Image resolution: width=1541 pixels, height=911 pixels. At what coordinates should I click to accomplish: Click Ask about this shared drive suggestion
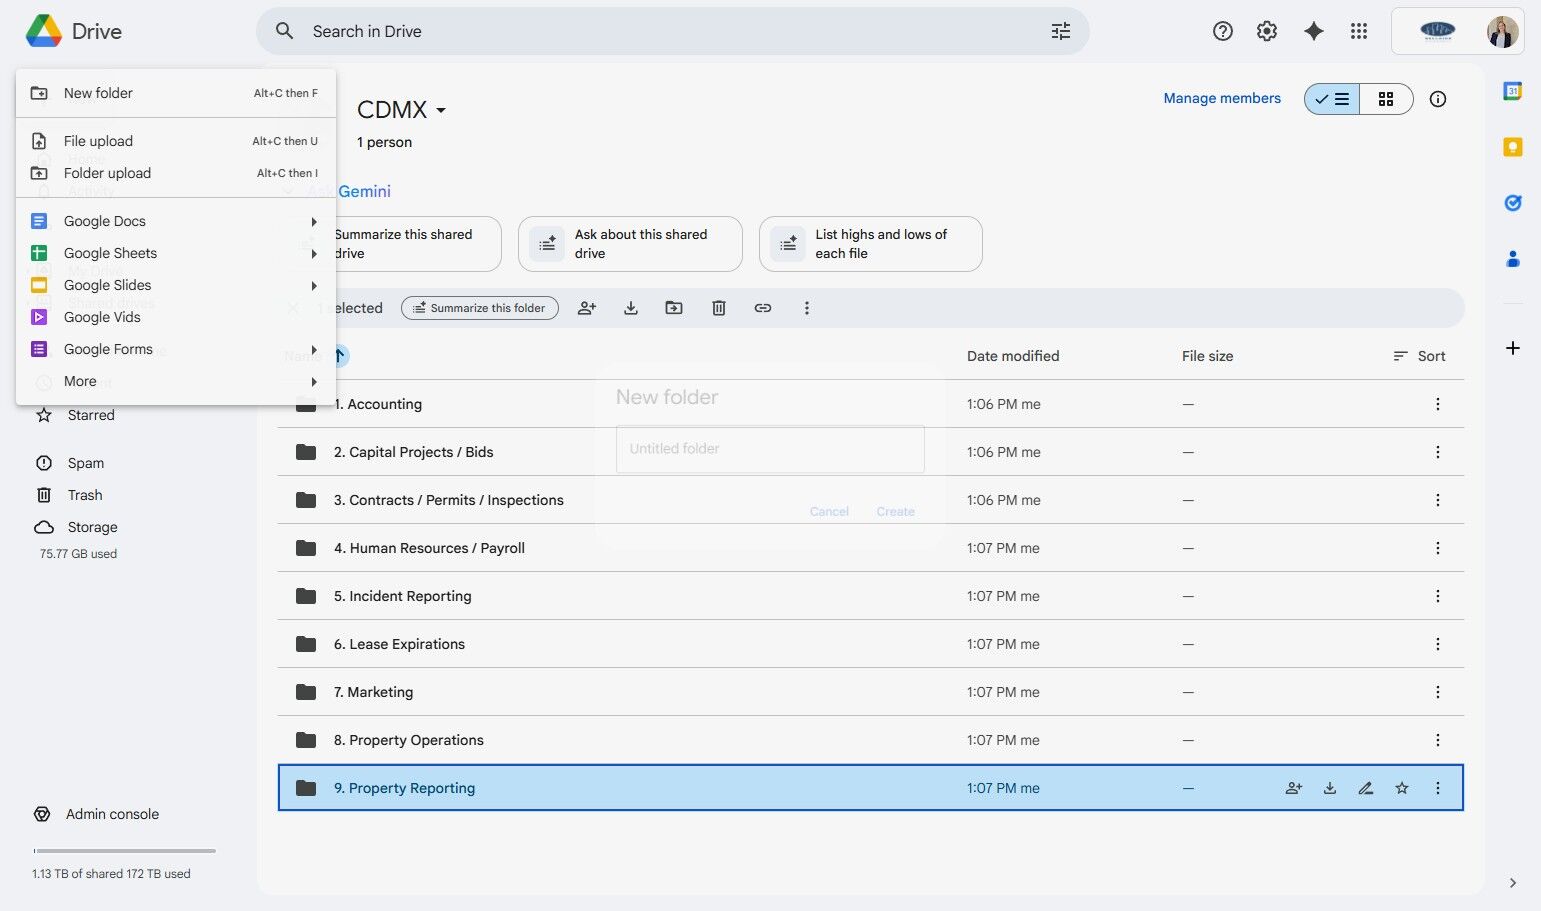(630, 244)
